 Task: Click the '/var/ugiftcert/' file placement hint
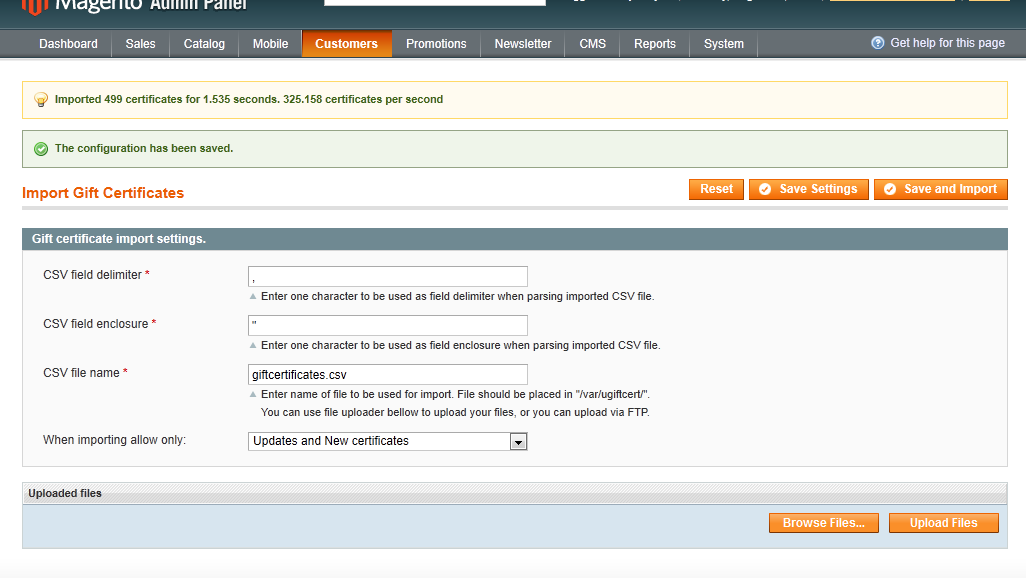pyautogui.click(x=455, y=395)
